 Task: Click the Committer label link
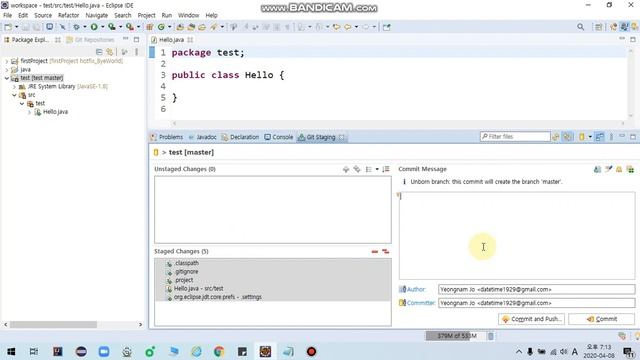420,303
